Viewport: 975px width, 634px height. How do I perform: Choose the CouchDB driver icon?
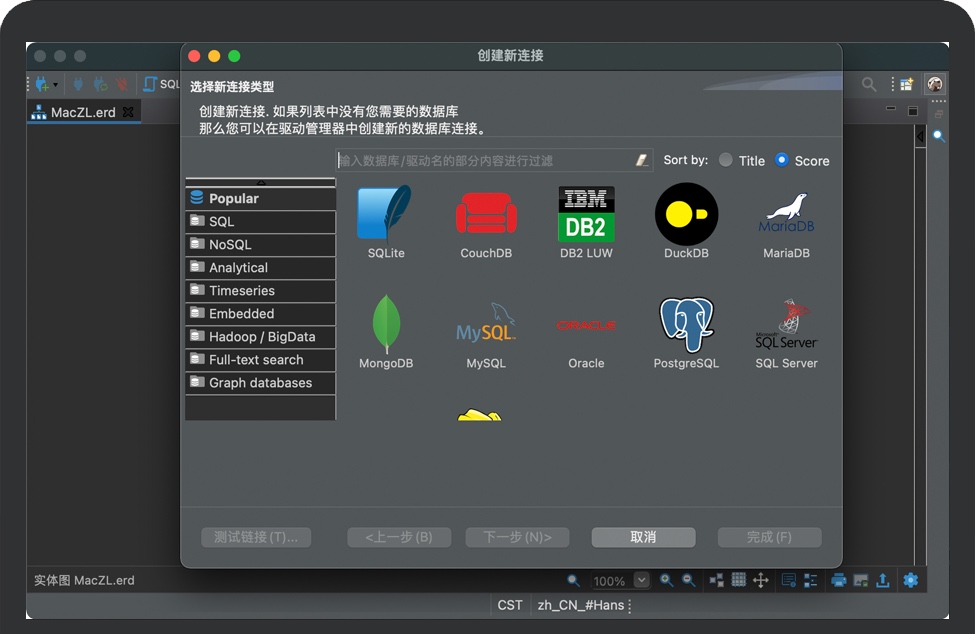click(486, 213)
